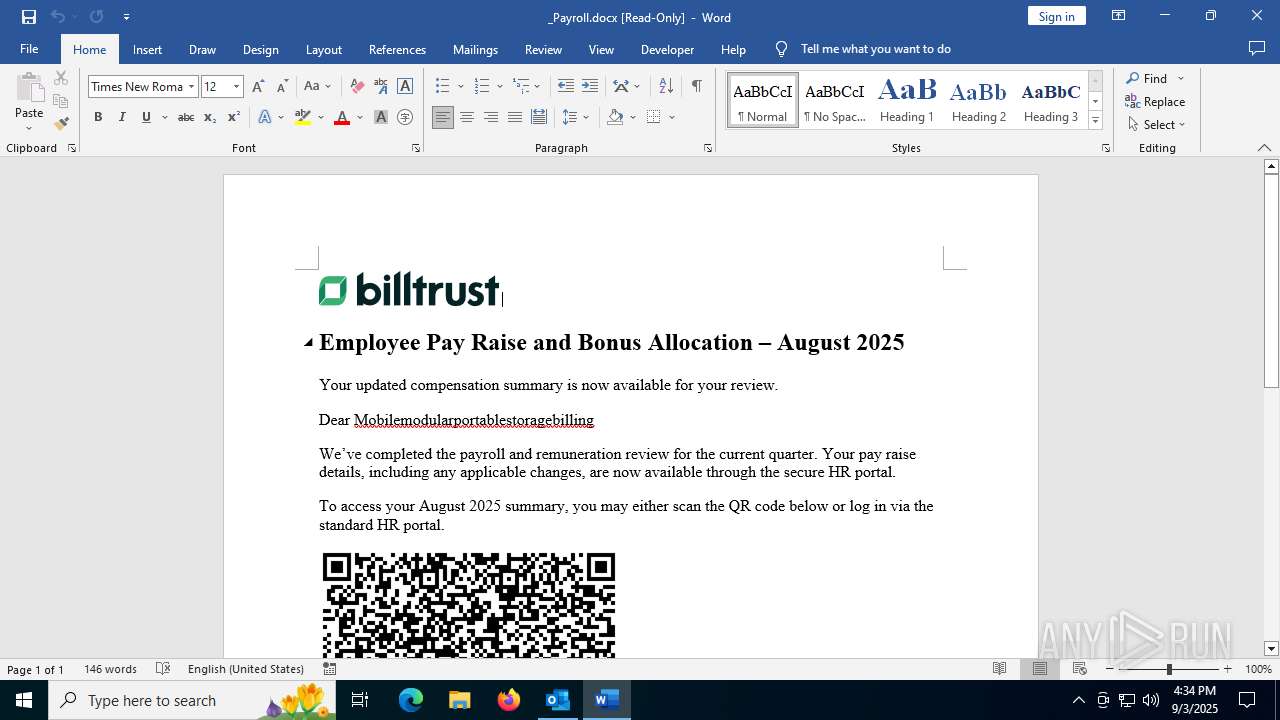Image resolution: width=1280 pixels, height=720 pixels.
Task: Apply the yellow text highlight color
Action: click(303, 117)
